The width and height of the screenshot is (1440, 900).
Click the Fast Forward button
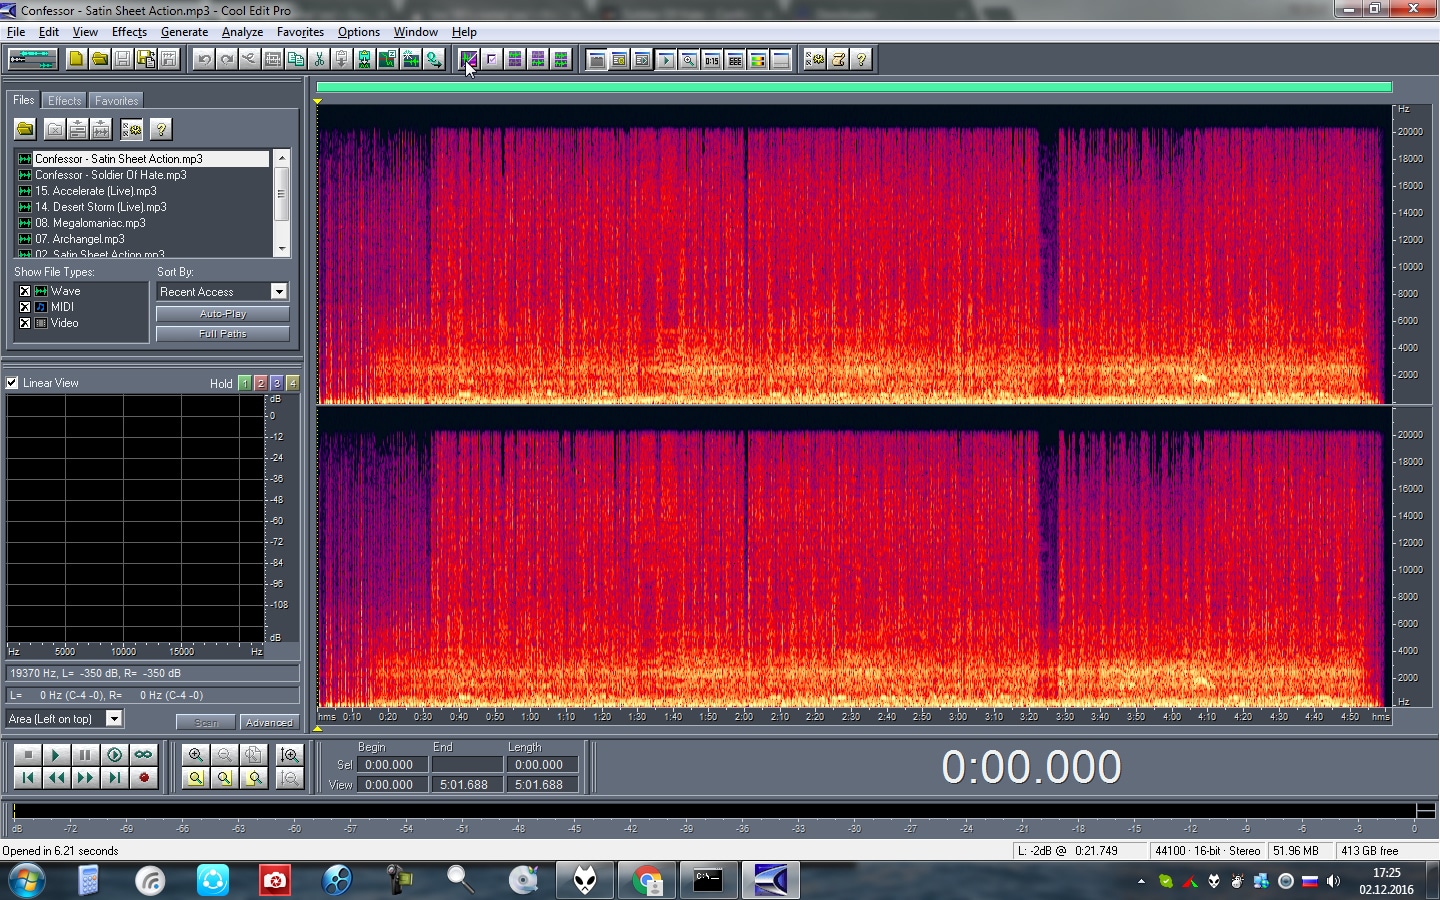(85, 777)
